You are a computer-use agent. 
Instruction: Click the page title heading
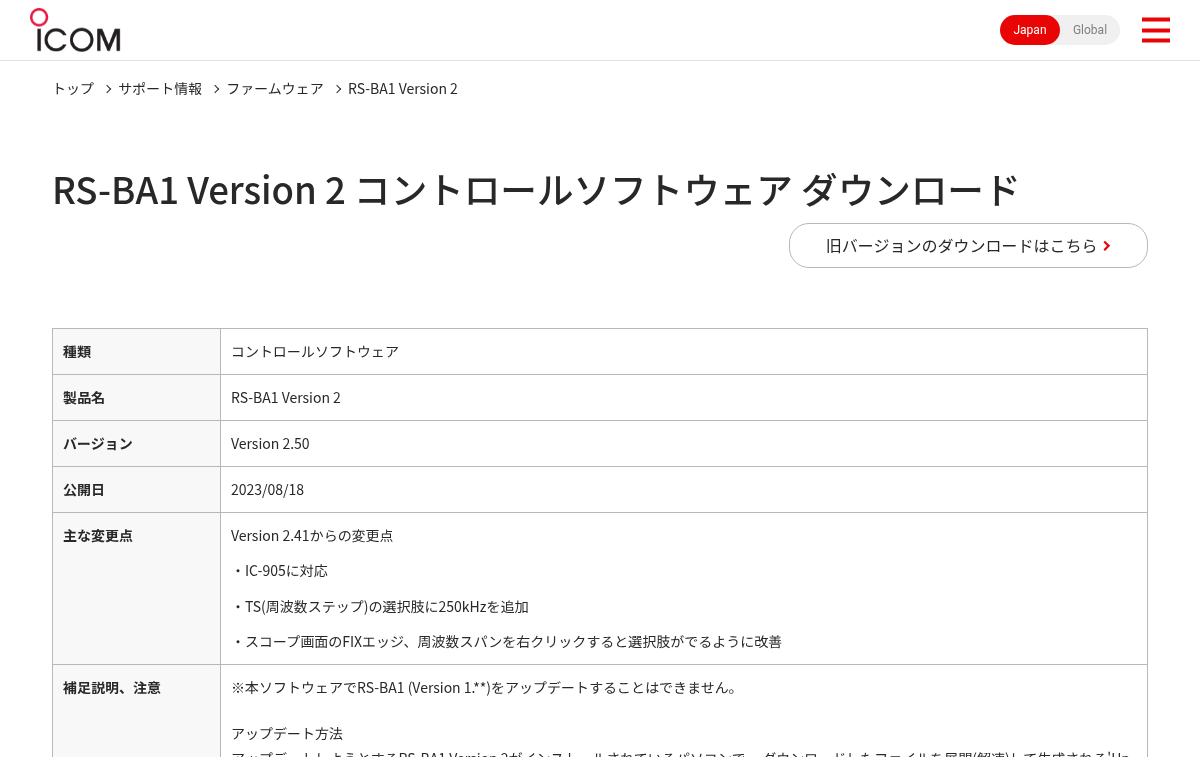tap(536, 190)
